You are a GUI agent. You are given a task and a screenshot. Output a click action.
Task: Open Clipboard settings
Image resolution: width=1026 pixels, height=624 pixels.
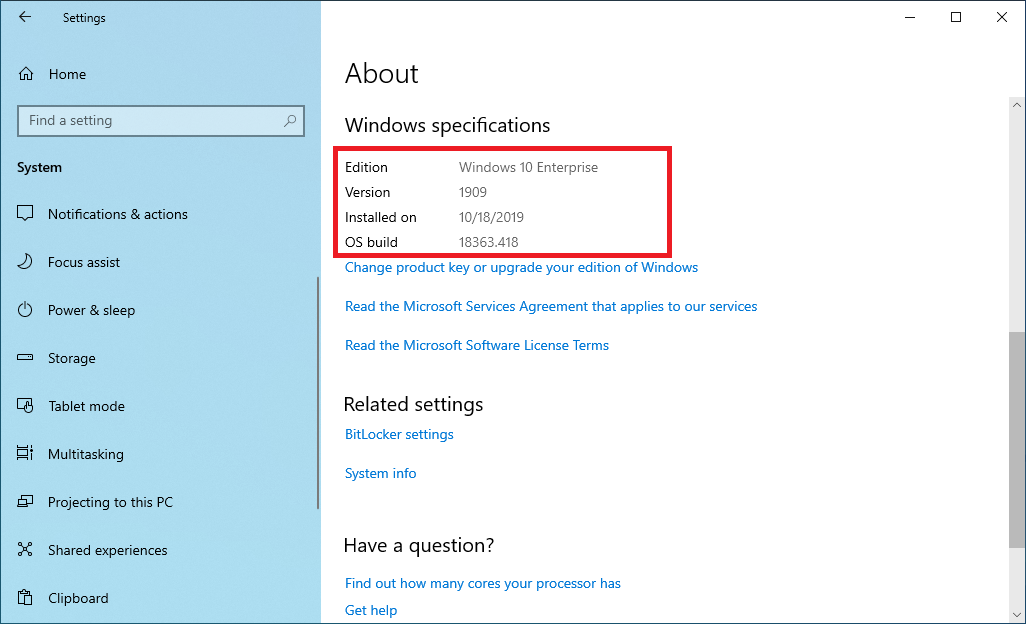point(77,598)
